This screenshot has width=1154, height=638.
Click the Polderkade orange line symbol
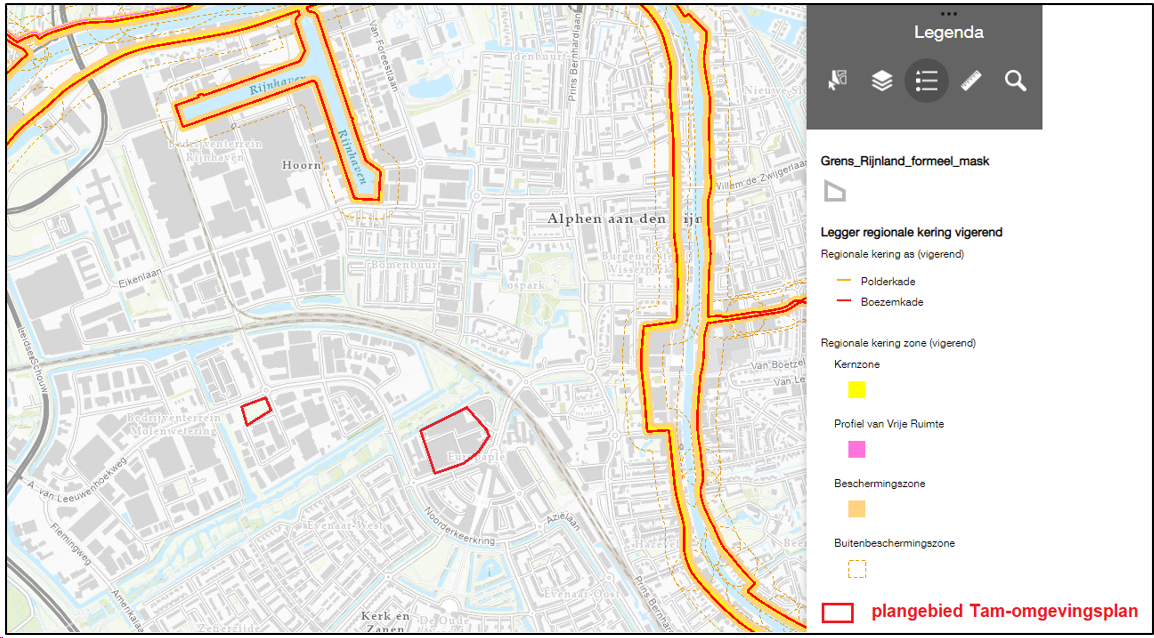point(845,281)
